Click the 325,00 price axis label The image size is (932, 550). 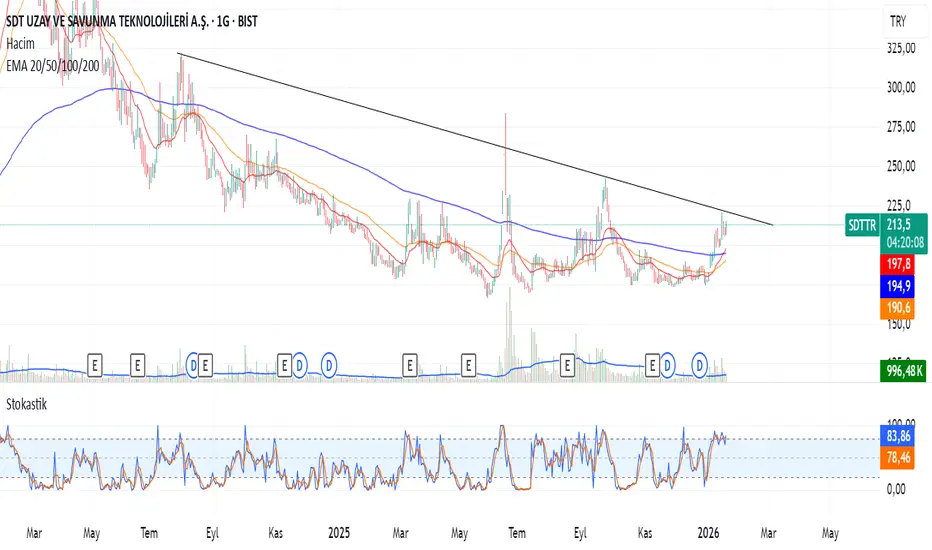[901, 48]
